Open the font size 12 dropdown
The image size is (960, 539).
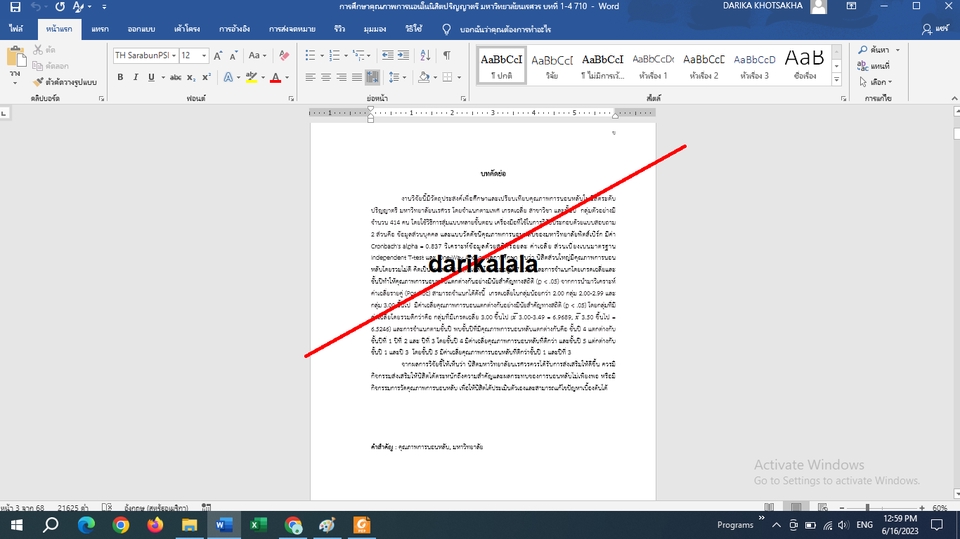click(204, 56)
